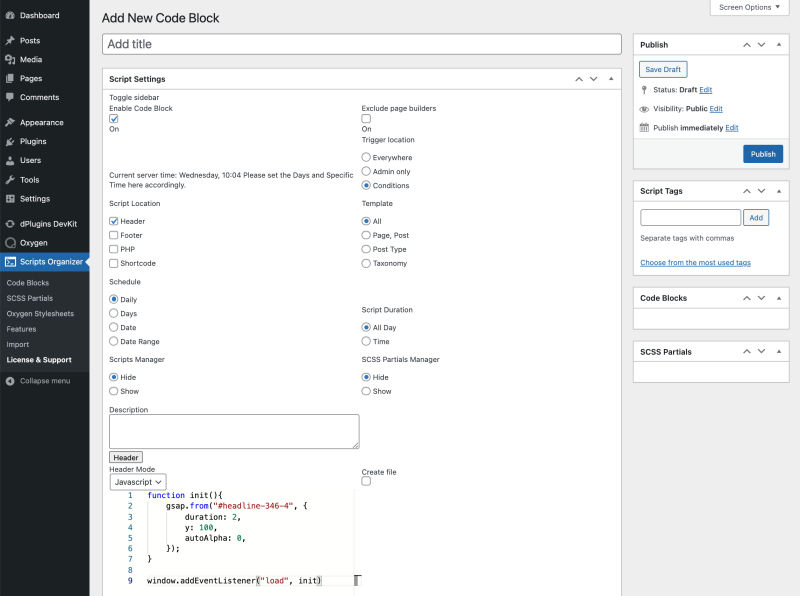This screenshot has height=596, width=800.
Task: Click the Header tab button above editor
Action: pyautogui.click(x=126, y=457)
